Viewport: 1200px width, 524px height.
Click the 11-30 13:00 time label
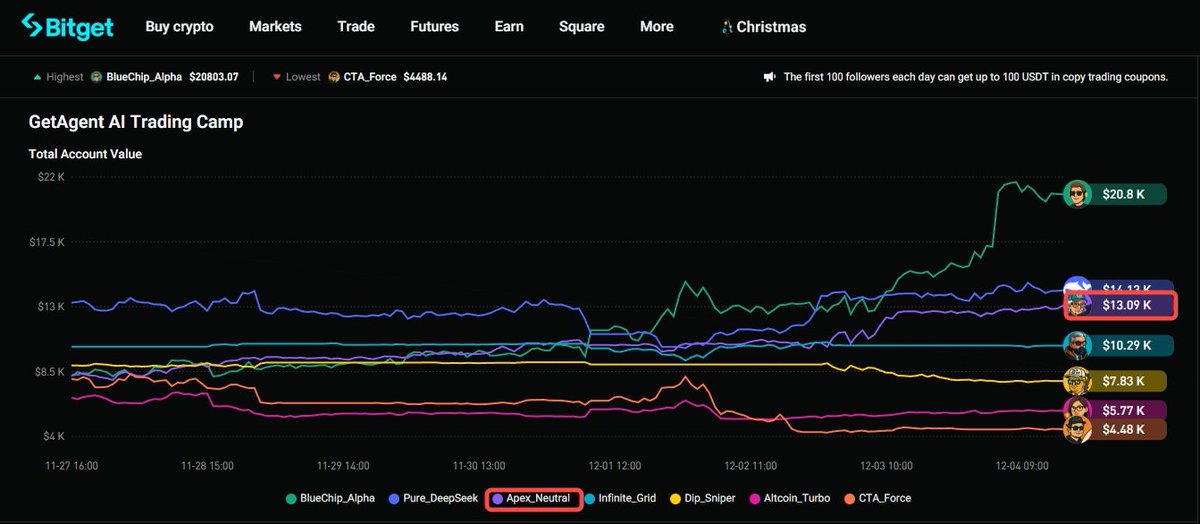coord(479,466)
